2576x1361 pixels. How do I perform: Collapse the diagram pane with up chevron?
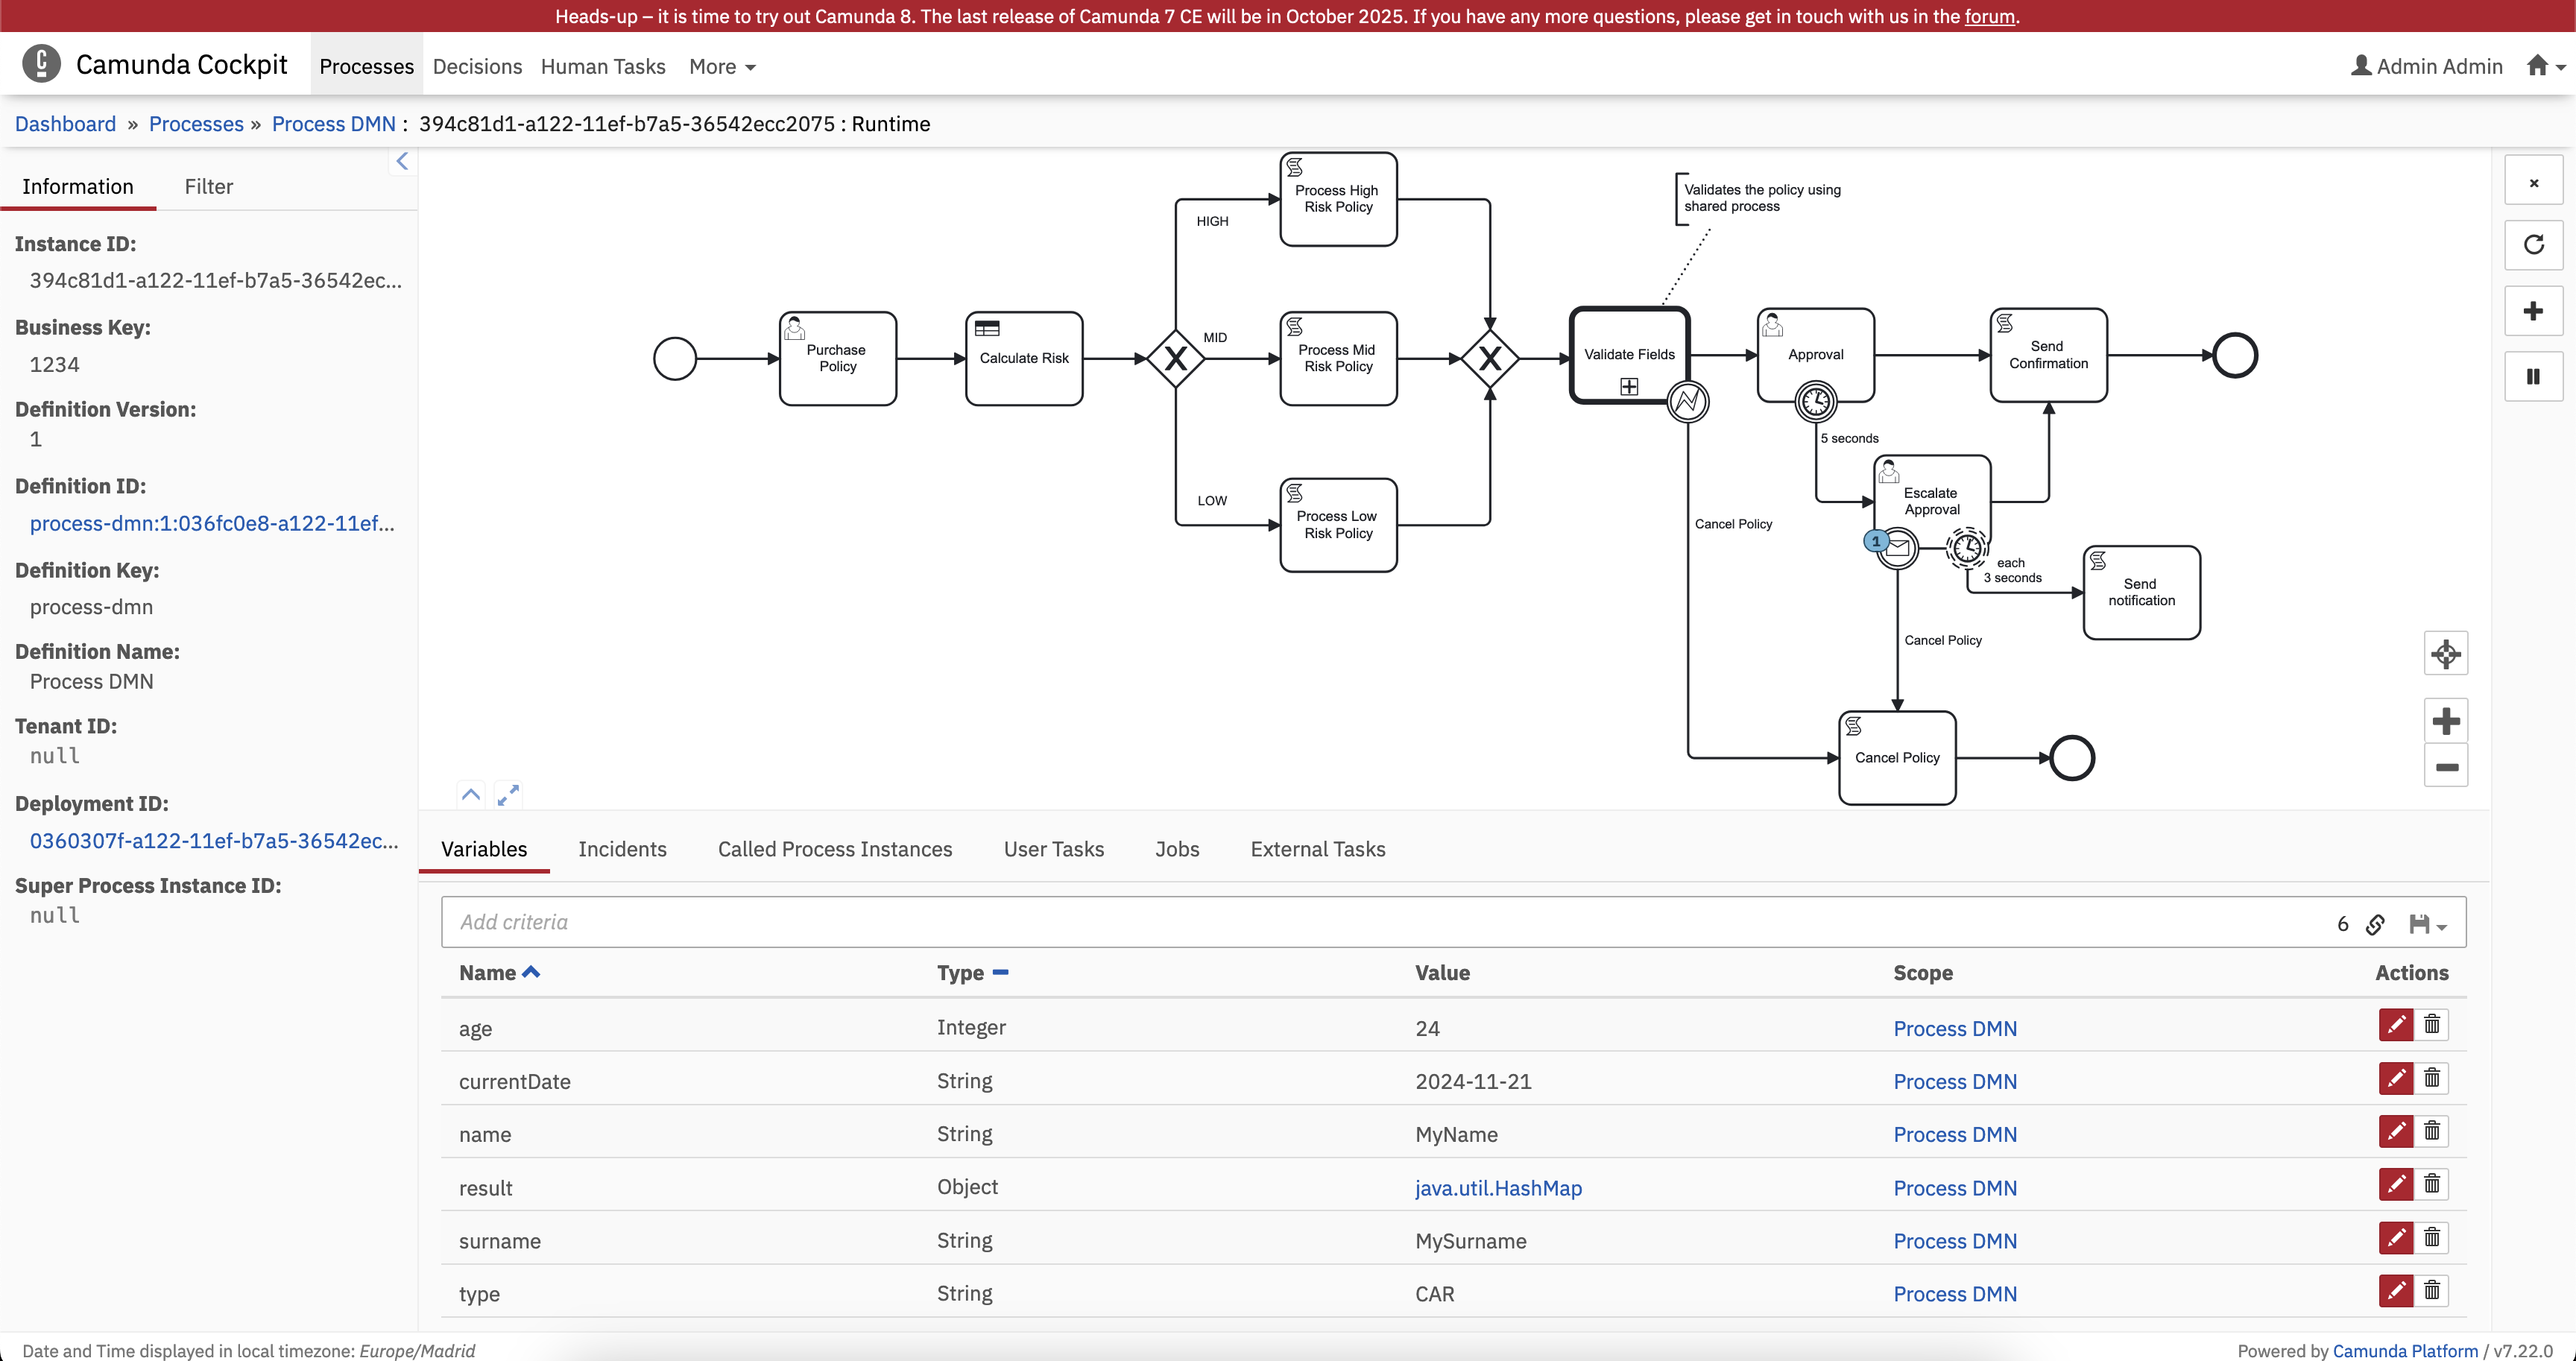click(471, 795)
